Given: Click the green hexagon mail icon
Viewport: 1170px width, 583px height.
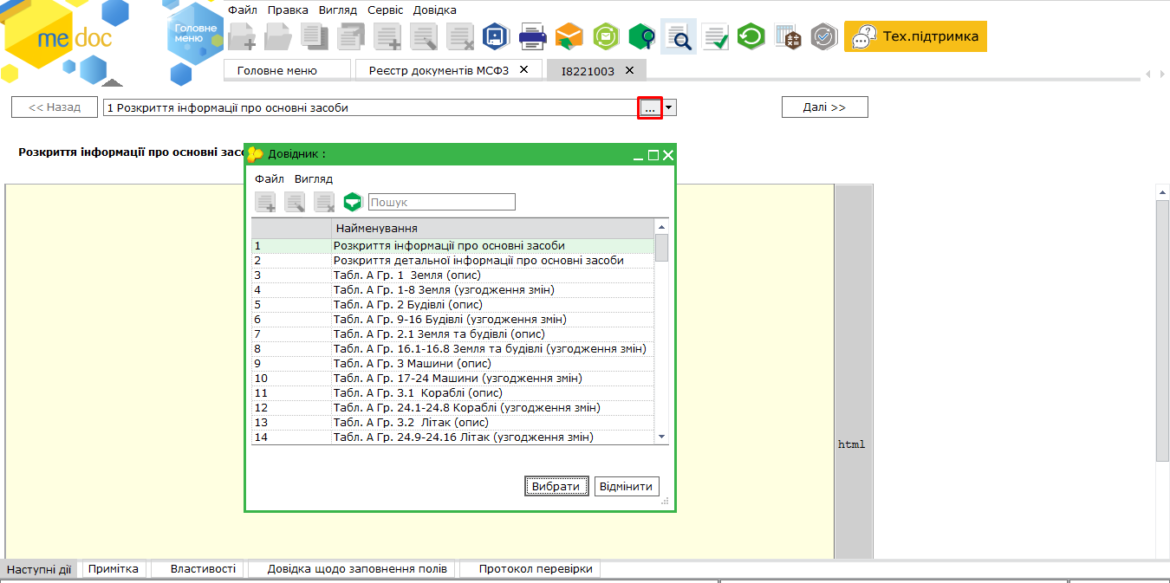Looking at the screenshot, I should pyautogui.click(x=606, y=37).
